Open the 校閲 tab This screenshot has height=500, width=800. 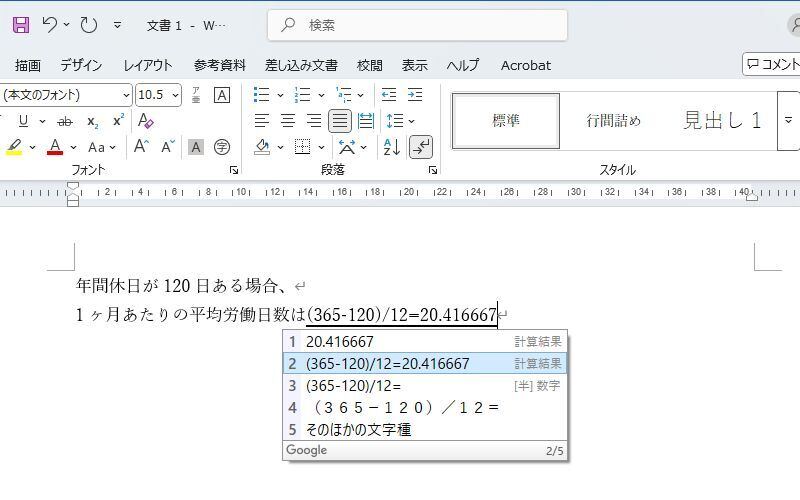click(369, 65)
